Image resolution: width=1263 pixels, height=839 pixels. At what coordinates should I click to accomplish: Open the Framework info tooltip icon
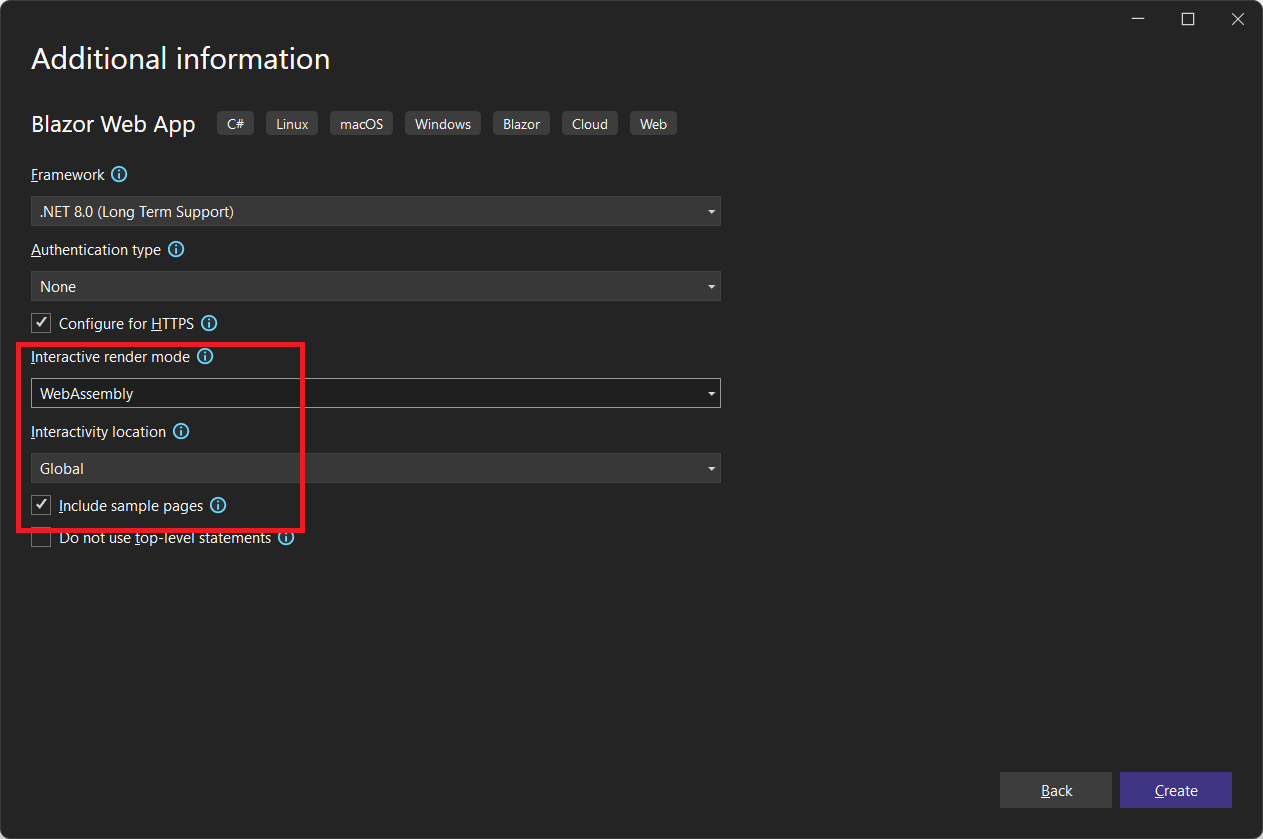coord(119,174)
